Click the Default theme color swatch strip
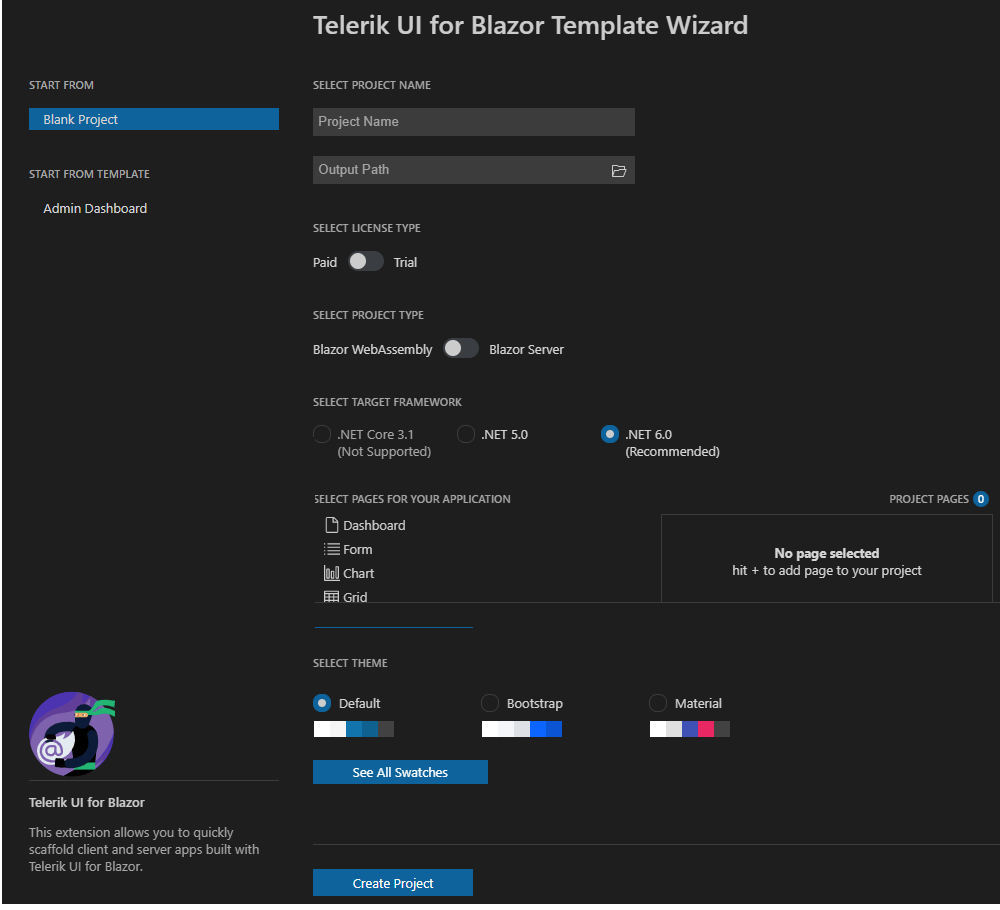1000x910 pixels. click(x=354, y=729)
